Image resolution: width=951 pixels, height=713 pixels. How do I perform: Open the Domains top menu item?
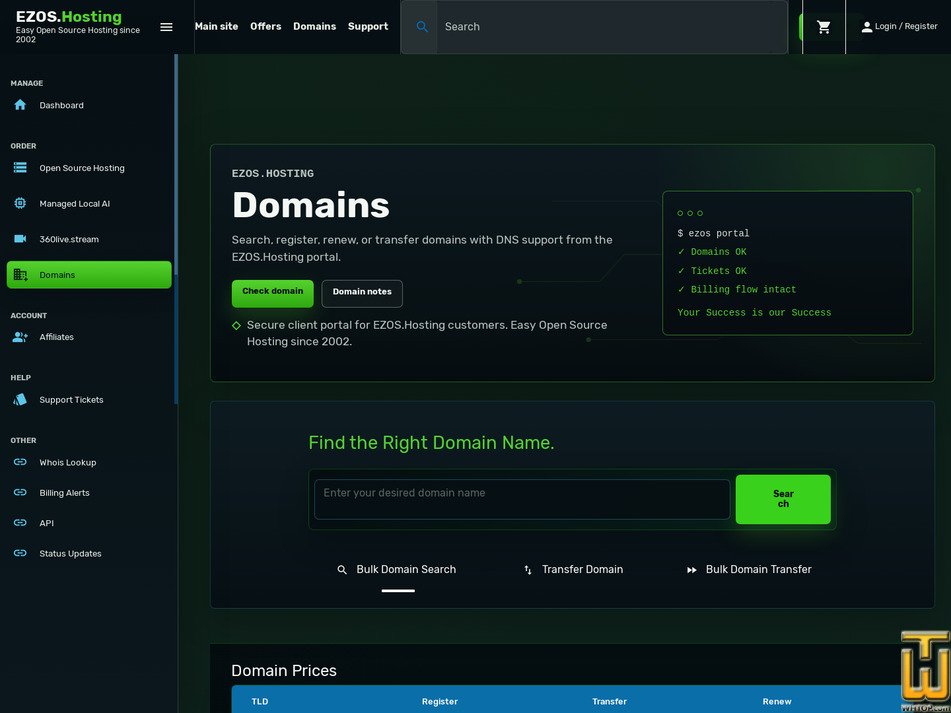pyautogui.click(x=314, y=27)
